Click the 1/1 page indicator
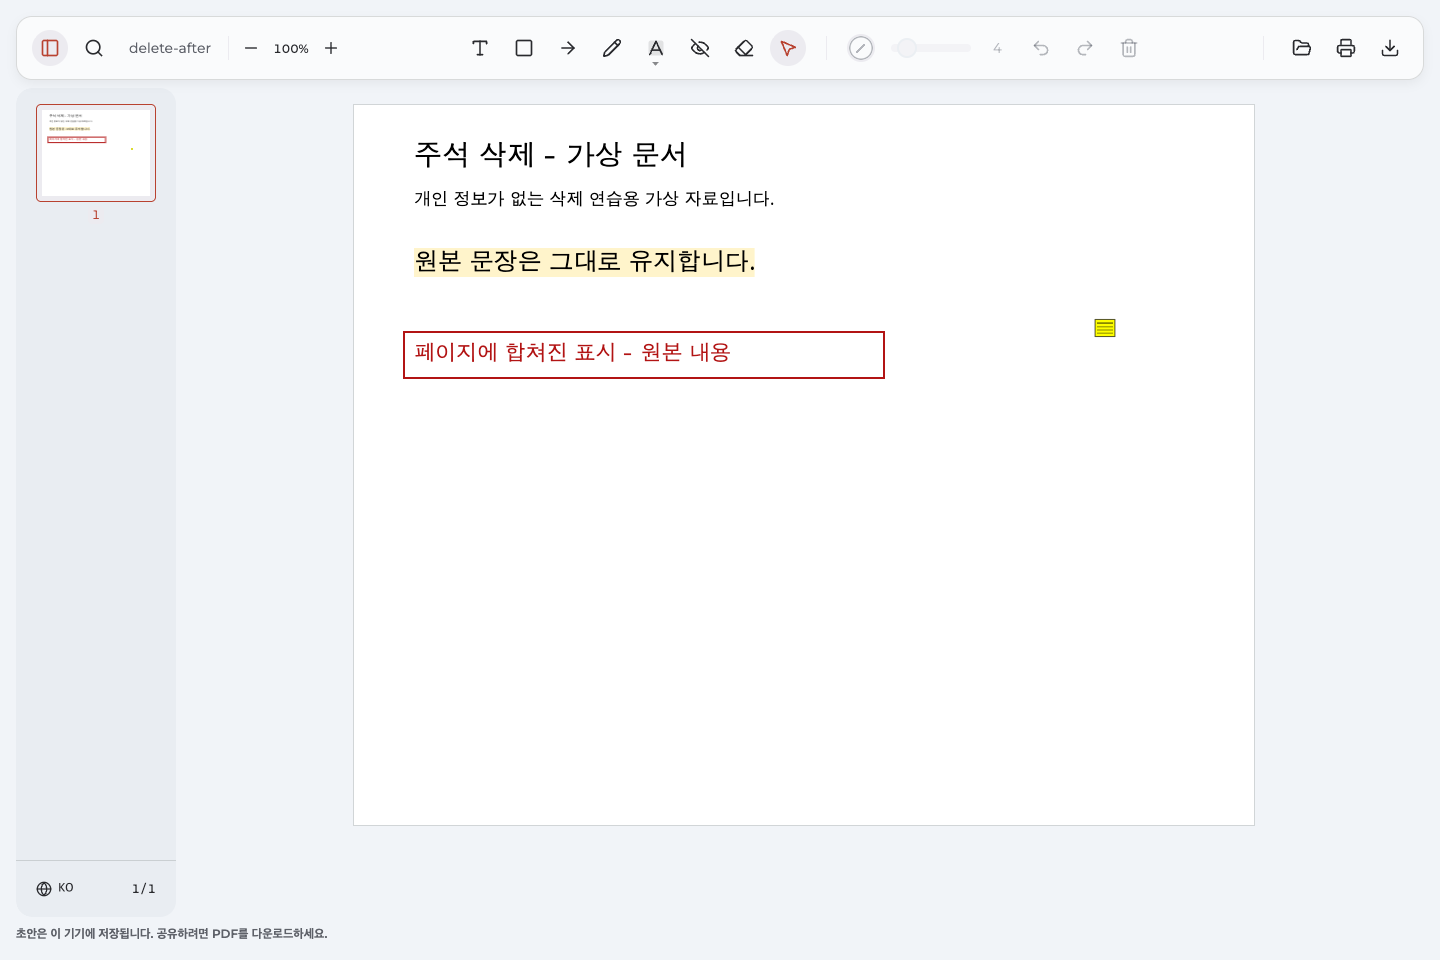The image size is (1440, 960). (144, 888)
